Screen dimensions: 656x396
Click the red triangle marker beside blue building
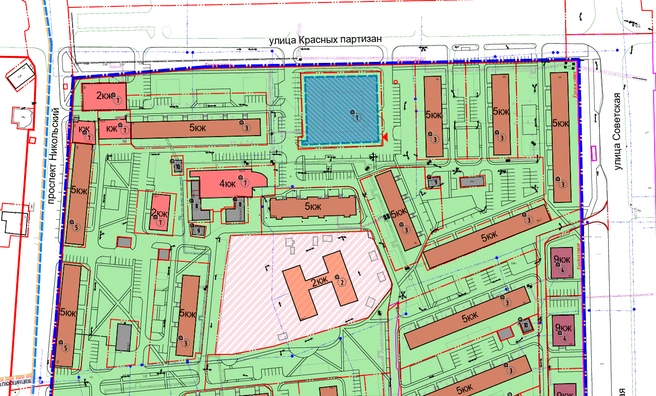[385, 137]
